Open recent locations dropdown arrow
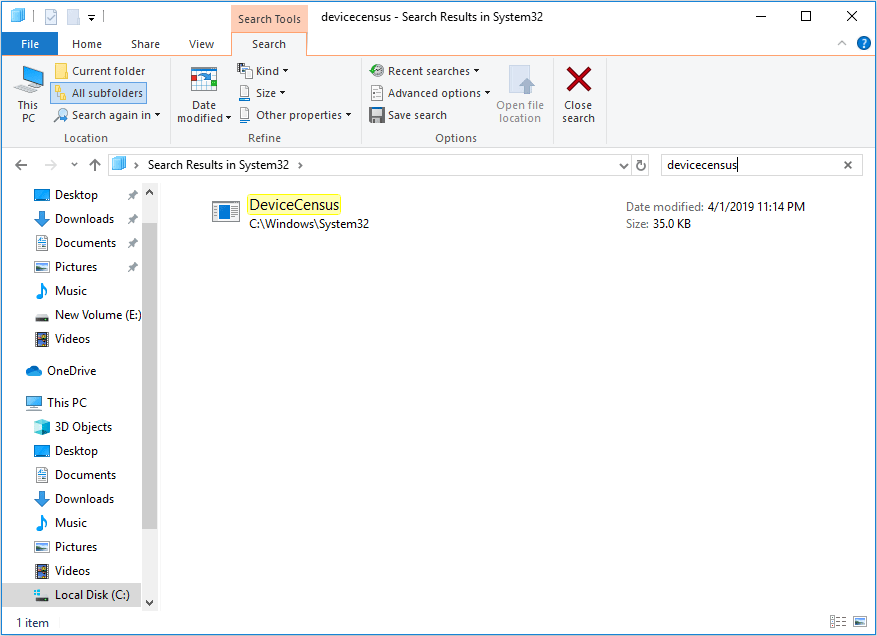The width and height of the screenshot is (877, 636). [74, 165]
